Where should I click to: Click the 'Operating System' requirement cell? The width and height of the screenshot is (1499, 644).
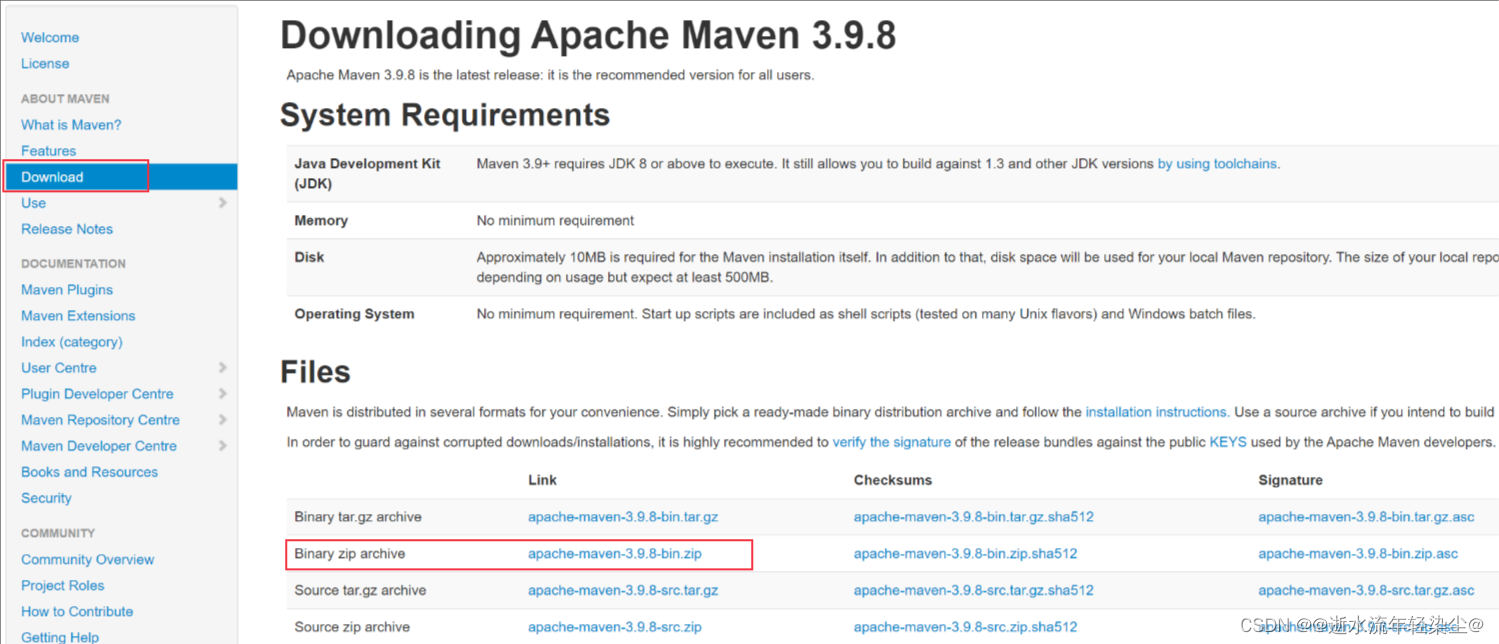[354, 314]
